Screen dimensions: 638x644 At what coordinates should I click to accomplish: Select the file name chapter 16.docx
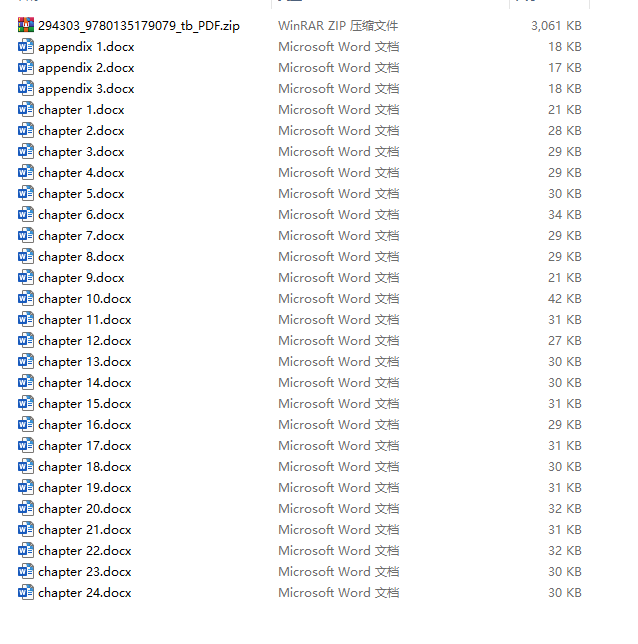coord(85,425)
